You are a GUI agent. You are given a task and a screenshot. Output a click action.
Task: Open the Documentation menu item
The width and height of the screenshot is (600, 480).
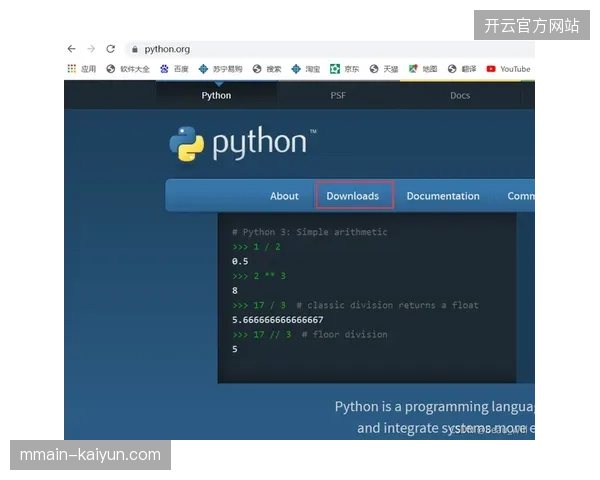coord(443,196)
